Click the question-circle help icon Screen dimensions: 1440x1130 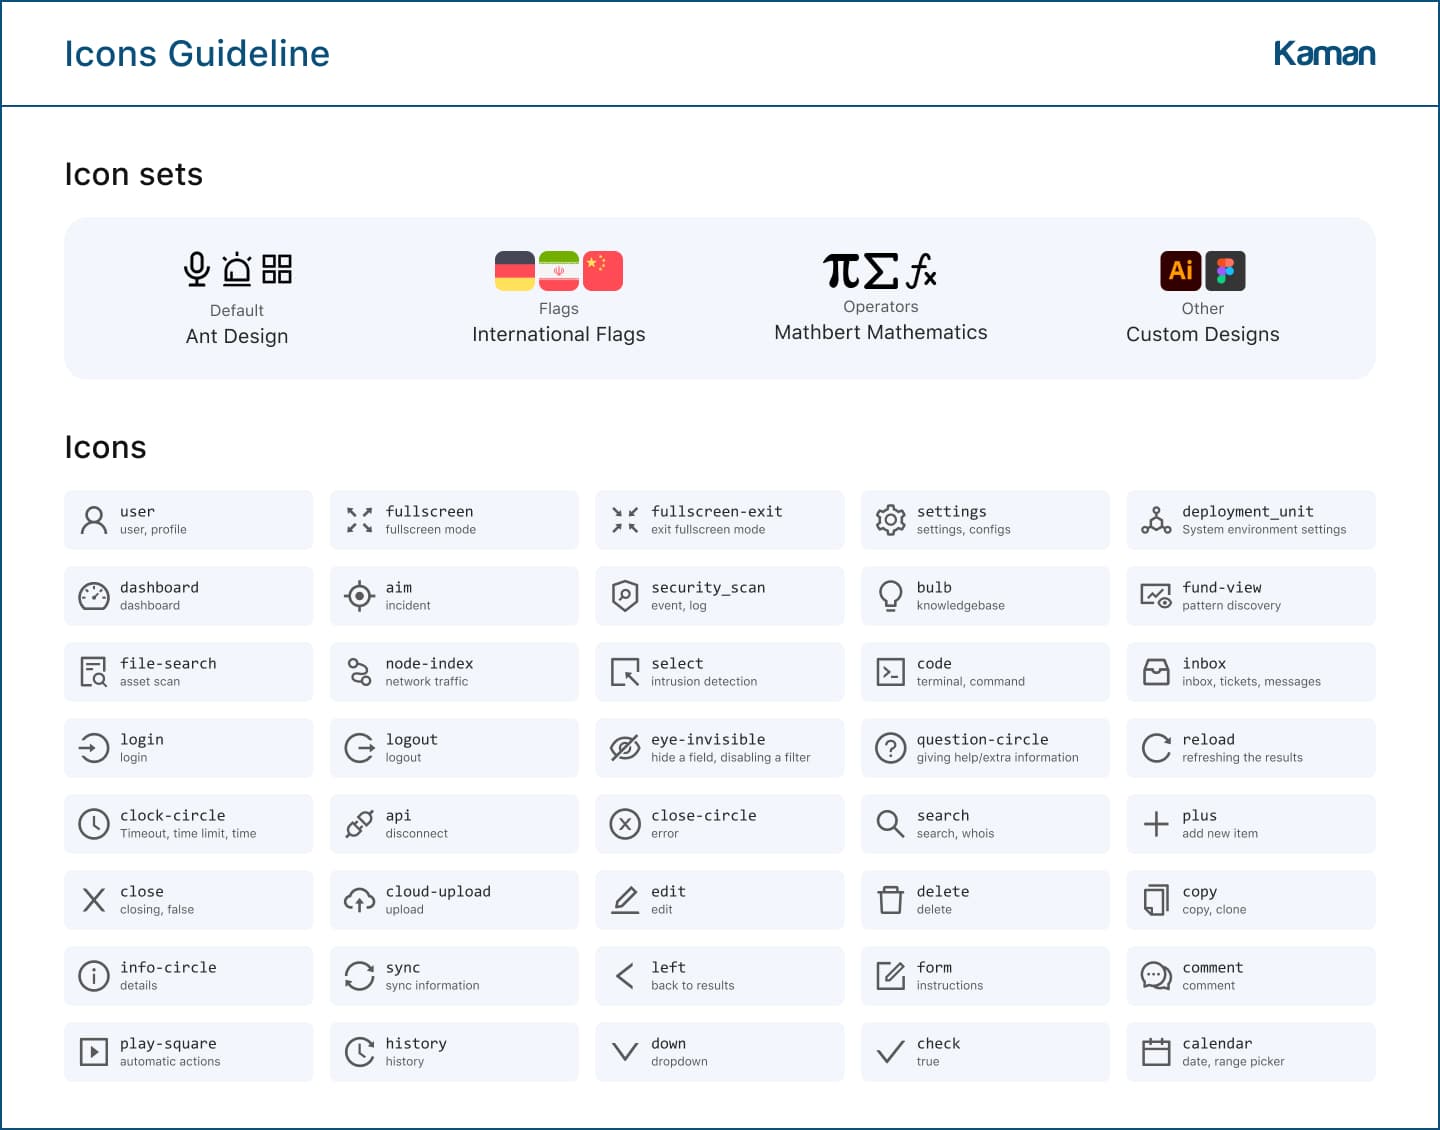click(x=890, y=748)
